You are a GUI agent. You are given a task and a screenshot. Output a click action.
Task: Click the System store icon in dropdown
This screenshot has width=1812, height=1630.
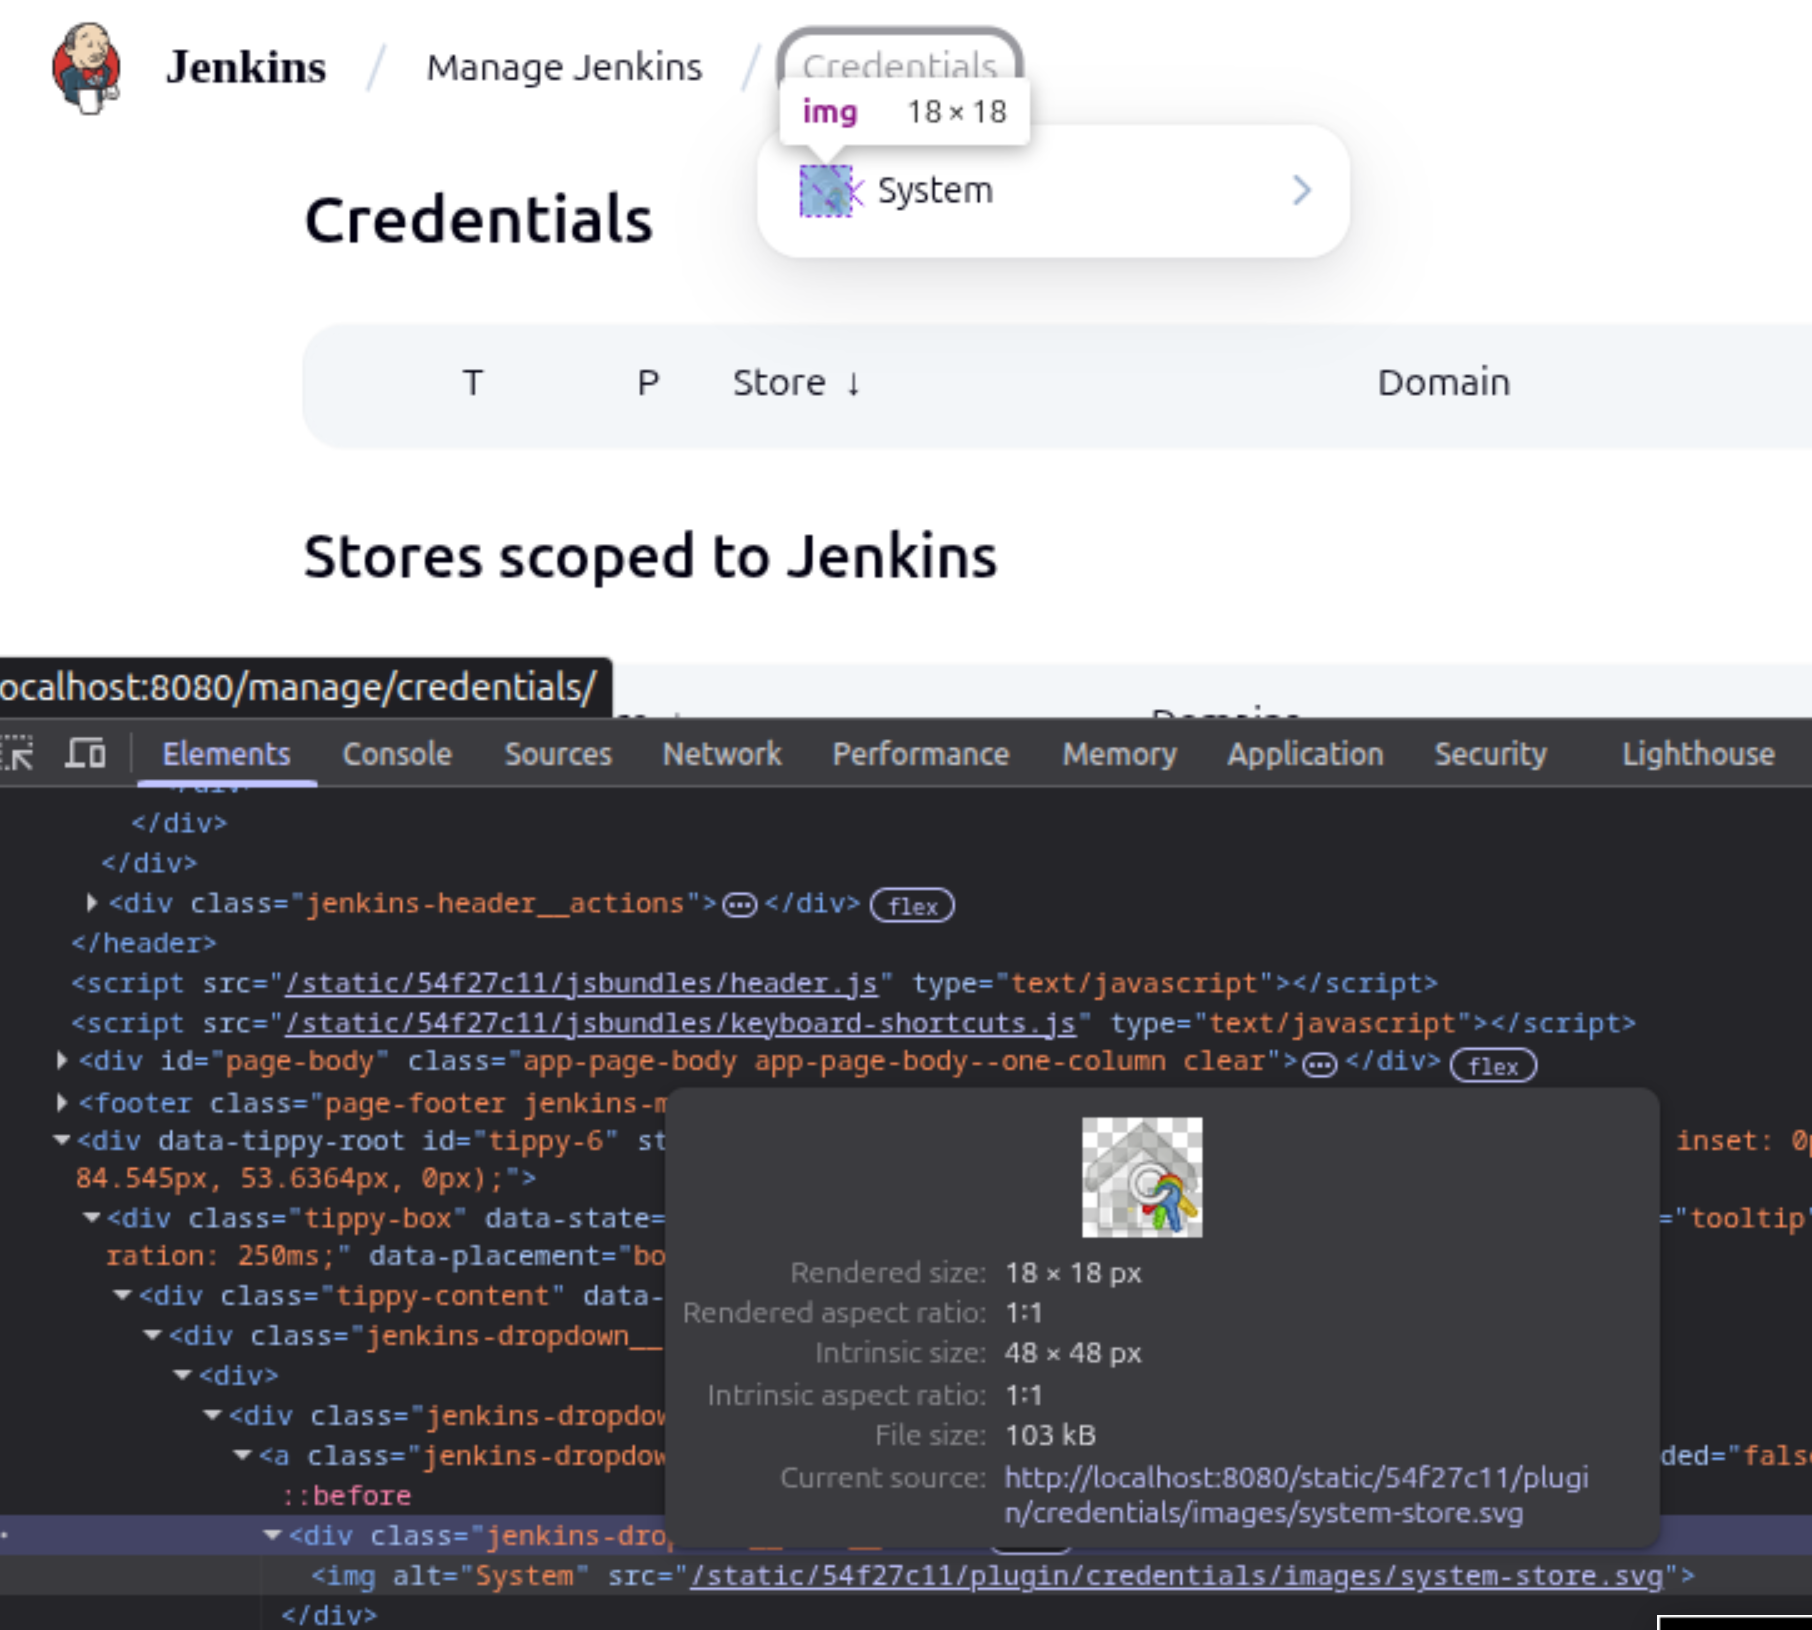coord(826,190)
